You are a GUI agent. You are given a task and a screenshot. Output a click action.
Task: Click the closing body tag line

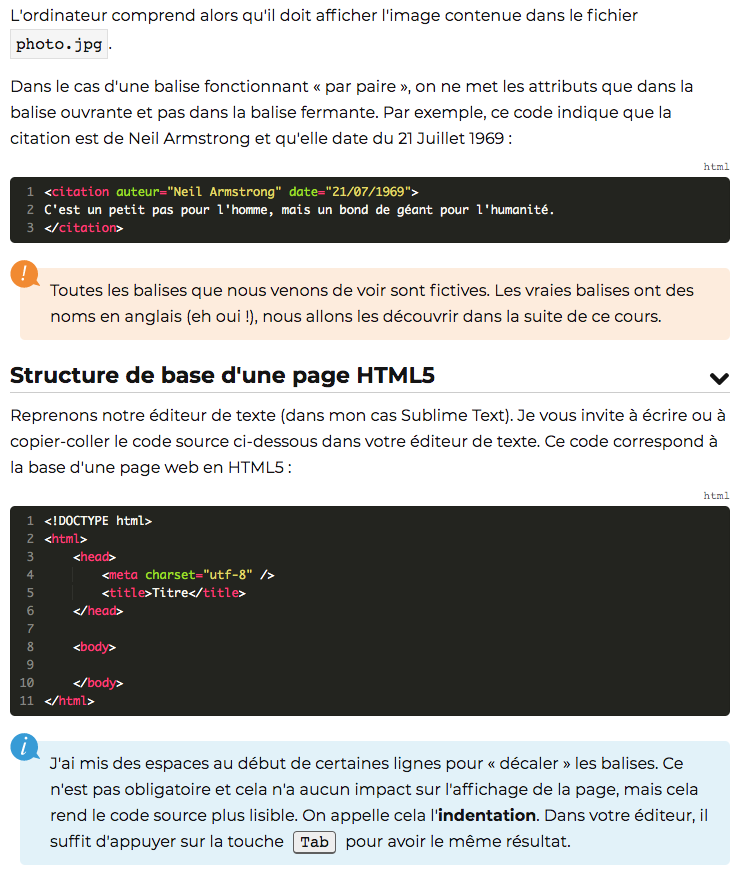pos(98,683)
